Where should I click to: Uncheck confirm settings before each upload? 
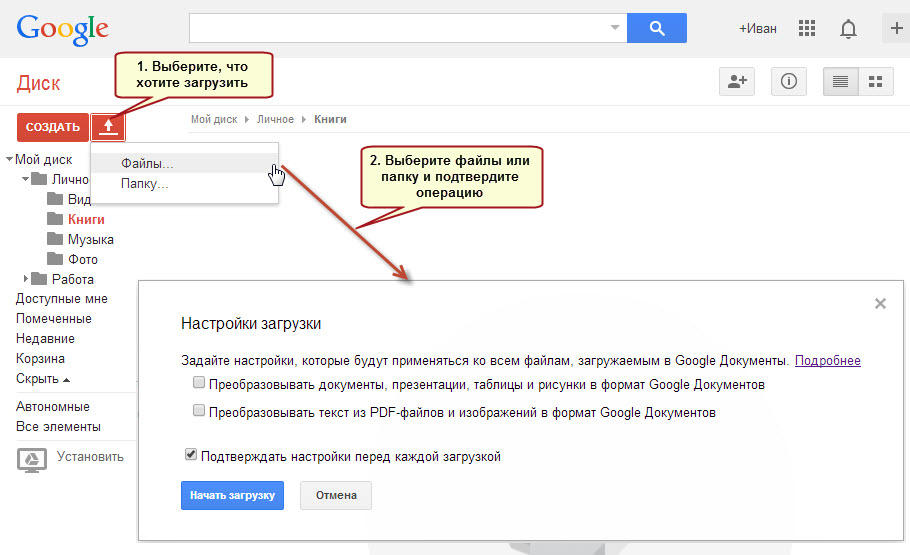191,455
